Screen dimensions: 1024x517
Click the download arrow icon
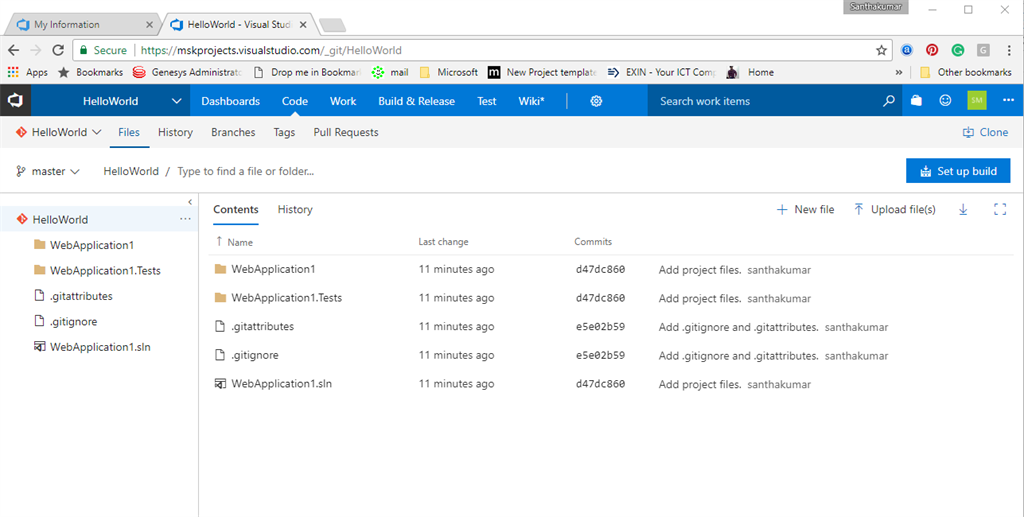coord(963,210)
